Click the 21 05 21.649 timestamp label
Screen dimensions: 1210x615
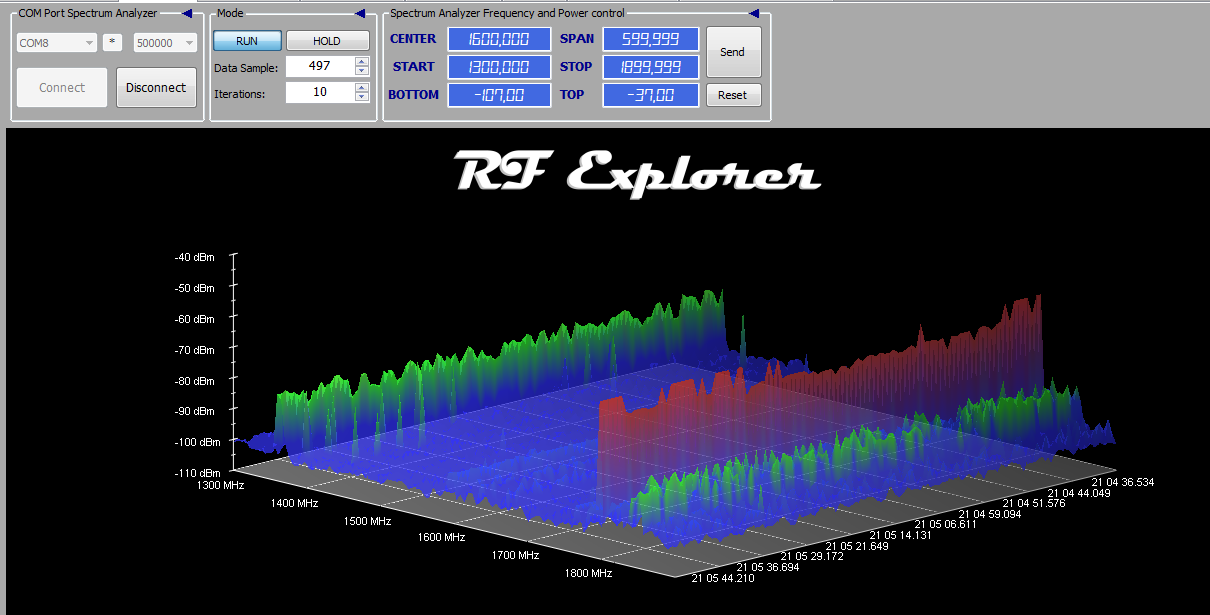coord(858,545)
